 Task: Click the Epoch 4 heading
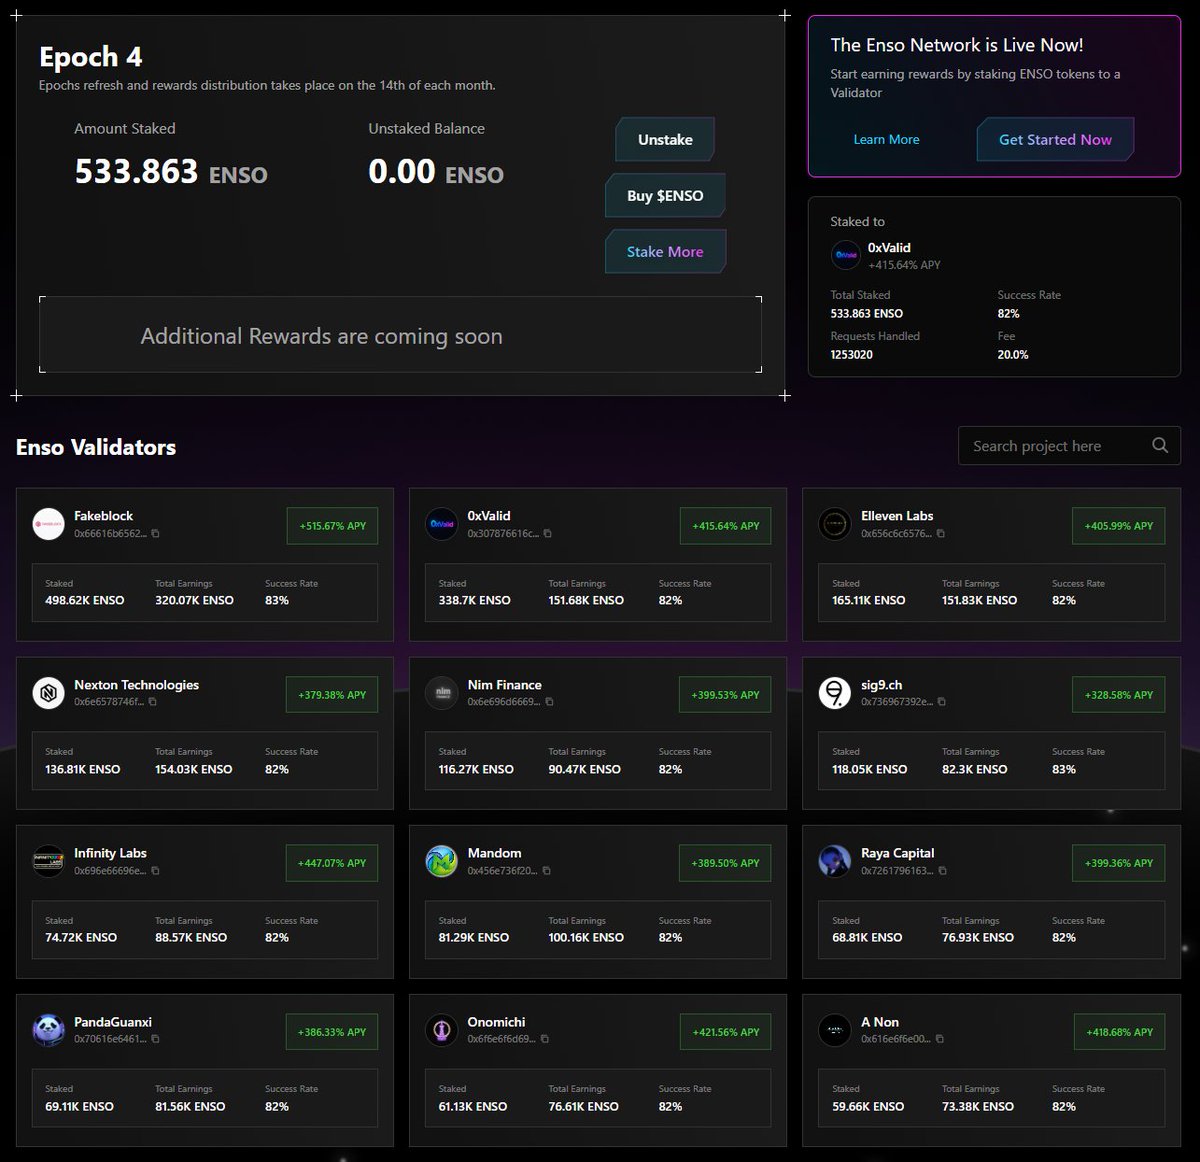[90, 57]
